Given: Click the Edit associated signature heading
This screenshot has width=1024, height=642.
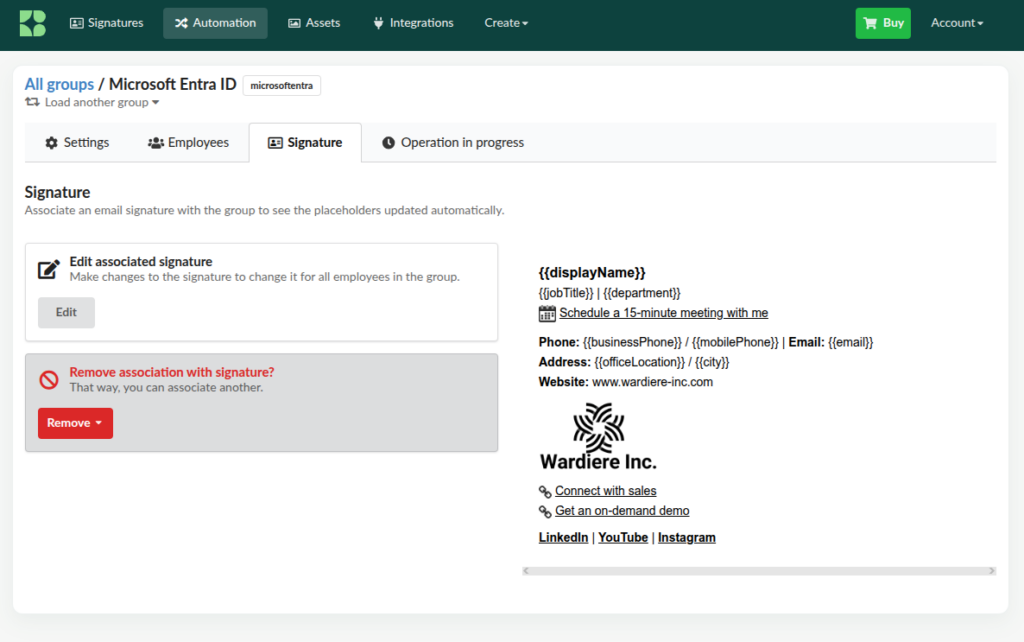Looking at the screenshot, I should click(x=141, y=261).
